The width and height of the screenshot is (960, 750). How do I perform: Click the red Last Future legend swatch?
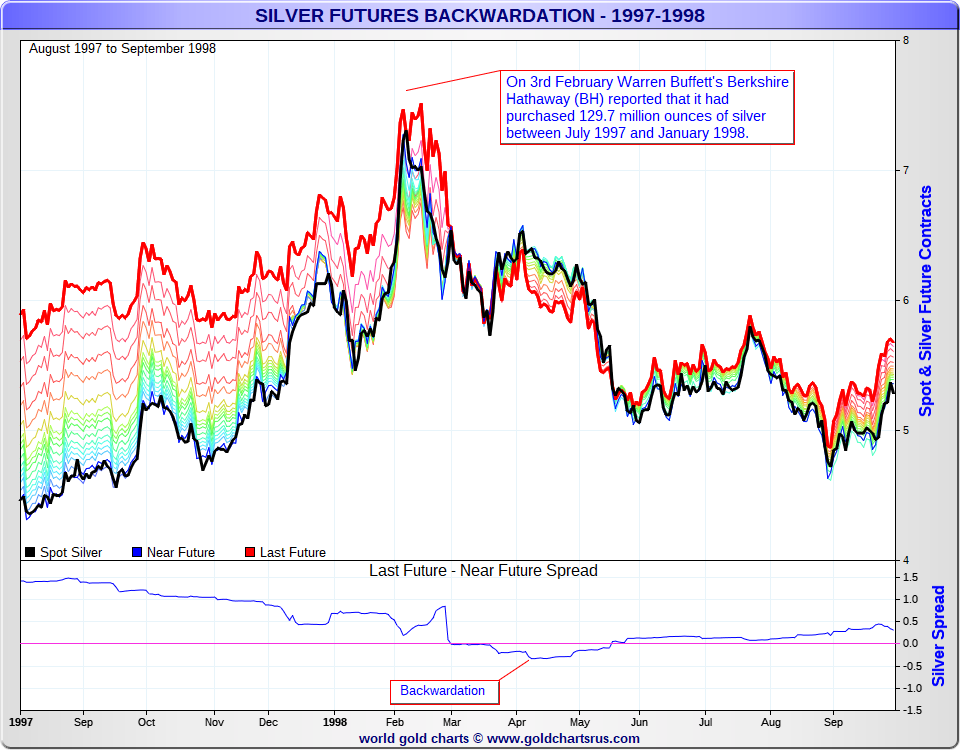(x=249, y=552)
